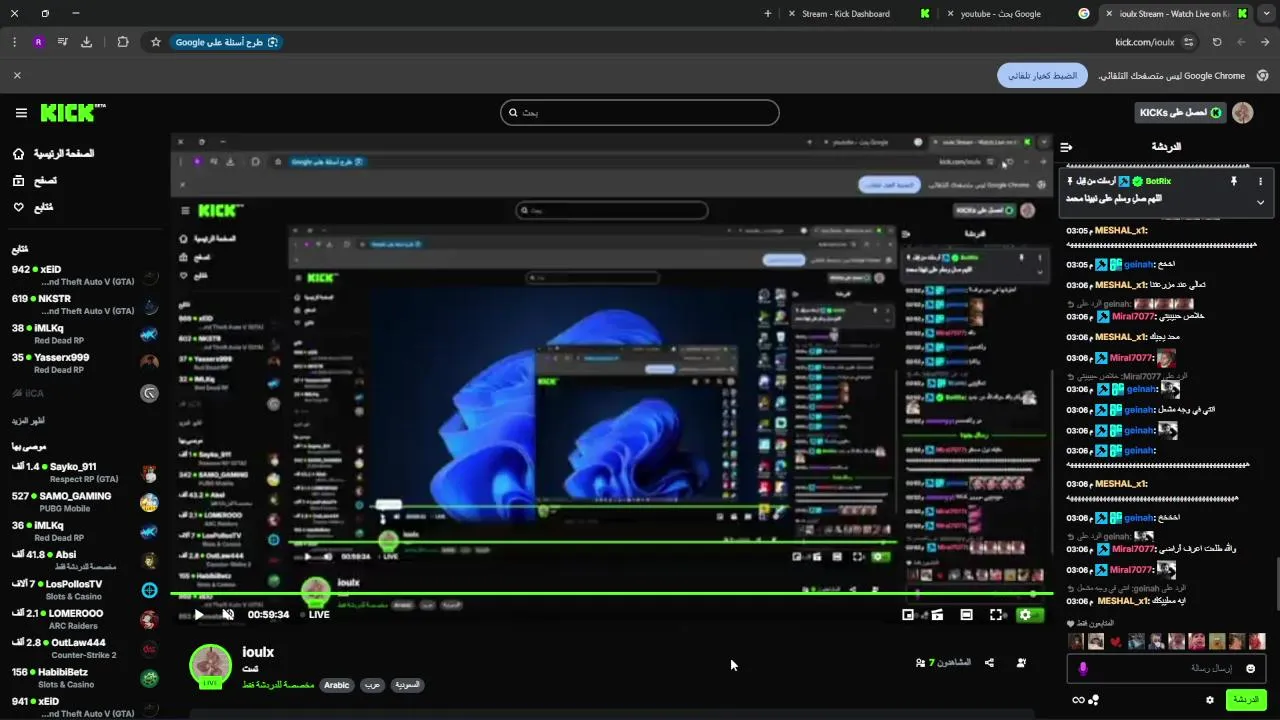Open the channel points bubbles icon
The width and height of the screenshot is (1280, 720).
click(1094, 700)
